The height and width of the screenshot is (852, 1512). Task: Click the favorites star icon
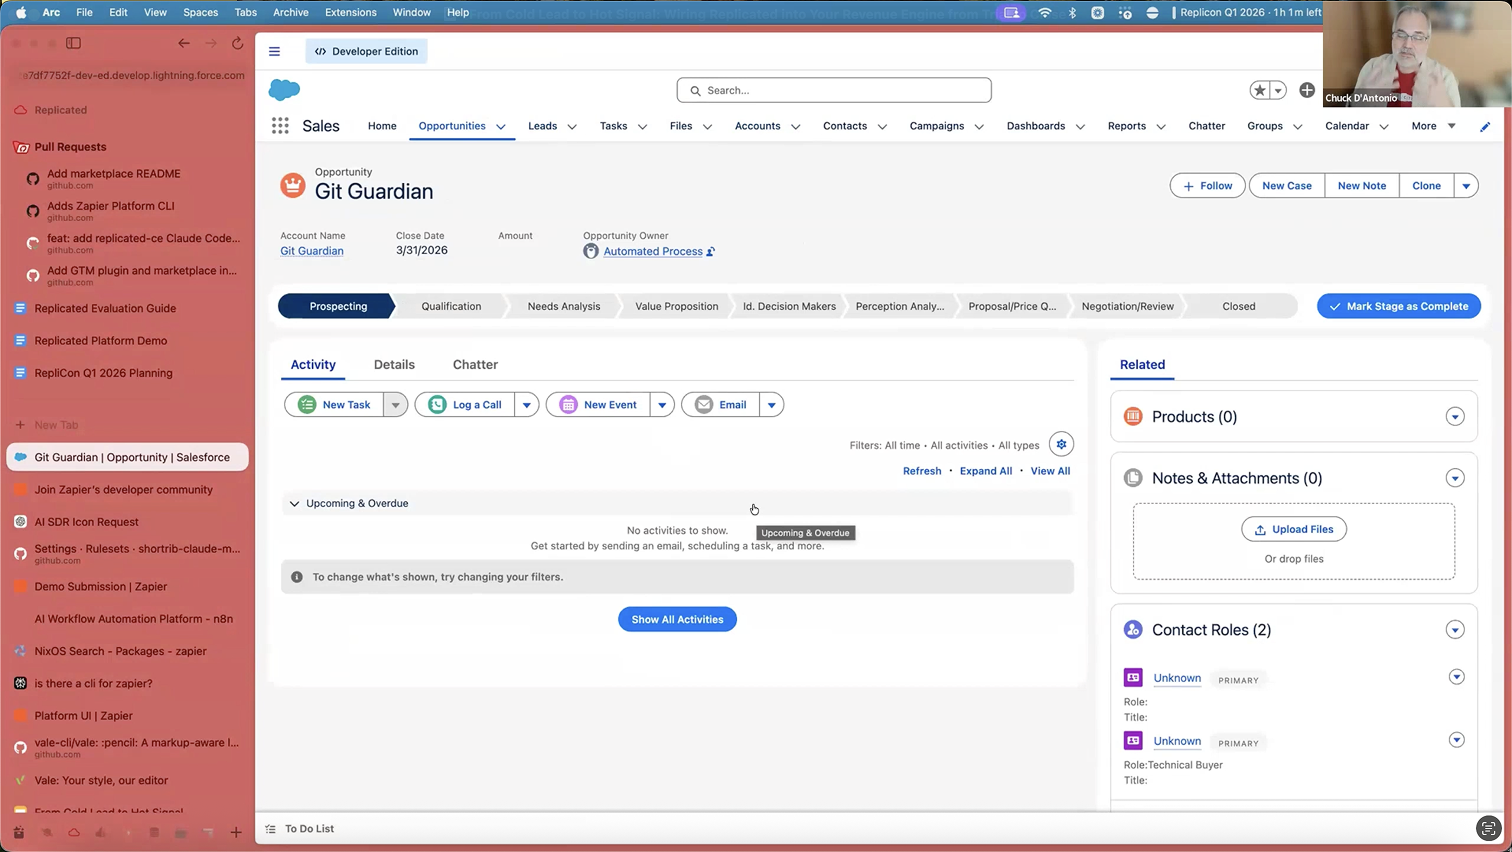[1260, 90]
